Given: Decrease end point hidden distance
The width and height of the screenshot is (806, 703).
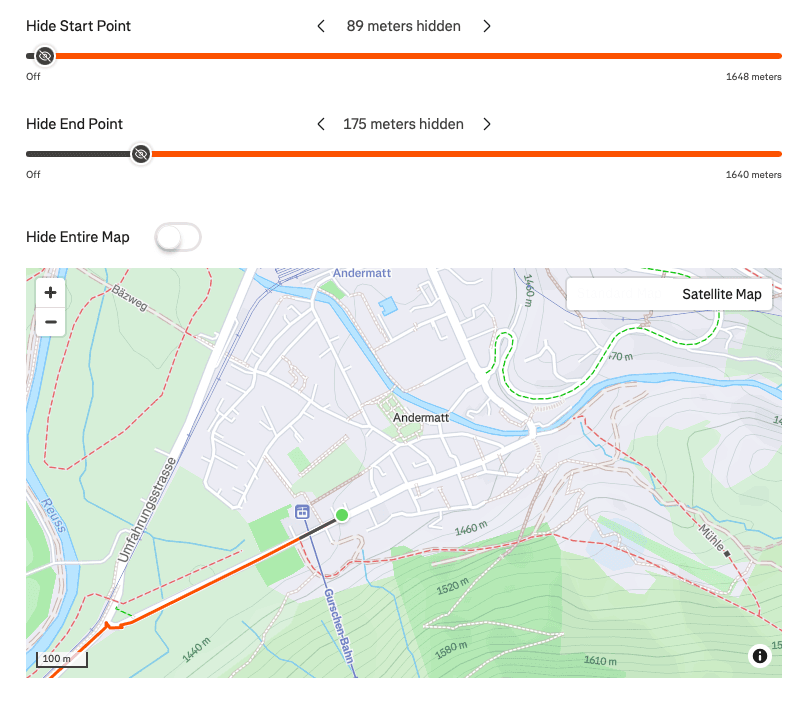Looking at the screenshot, I should [321, 124].
